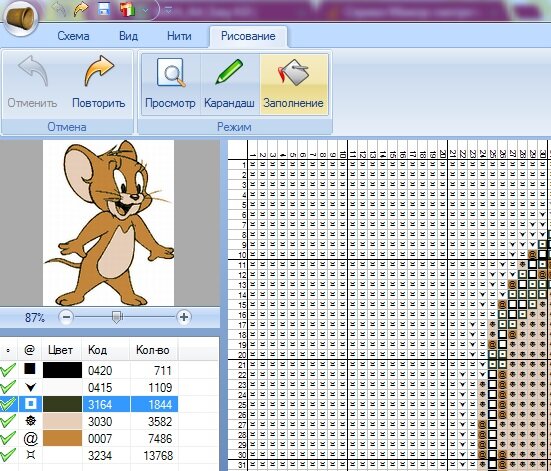Select thread code 0415

tap(100, 387)
